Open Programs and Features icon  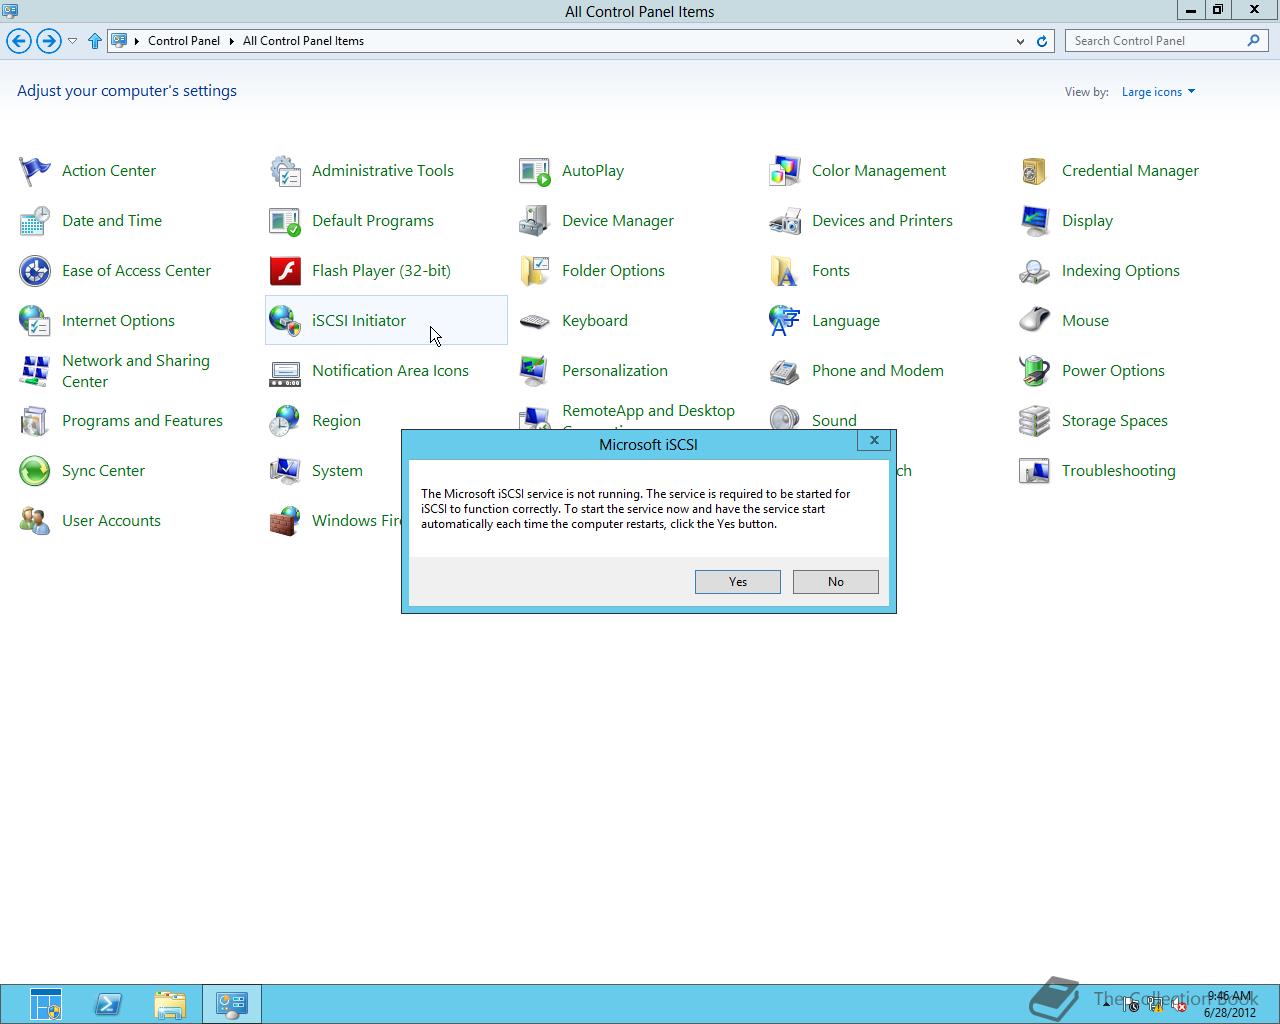tap(35, 421)
